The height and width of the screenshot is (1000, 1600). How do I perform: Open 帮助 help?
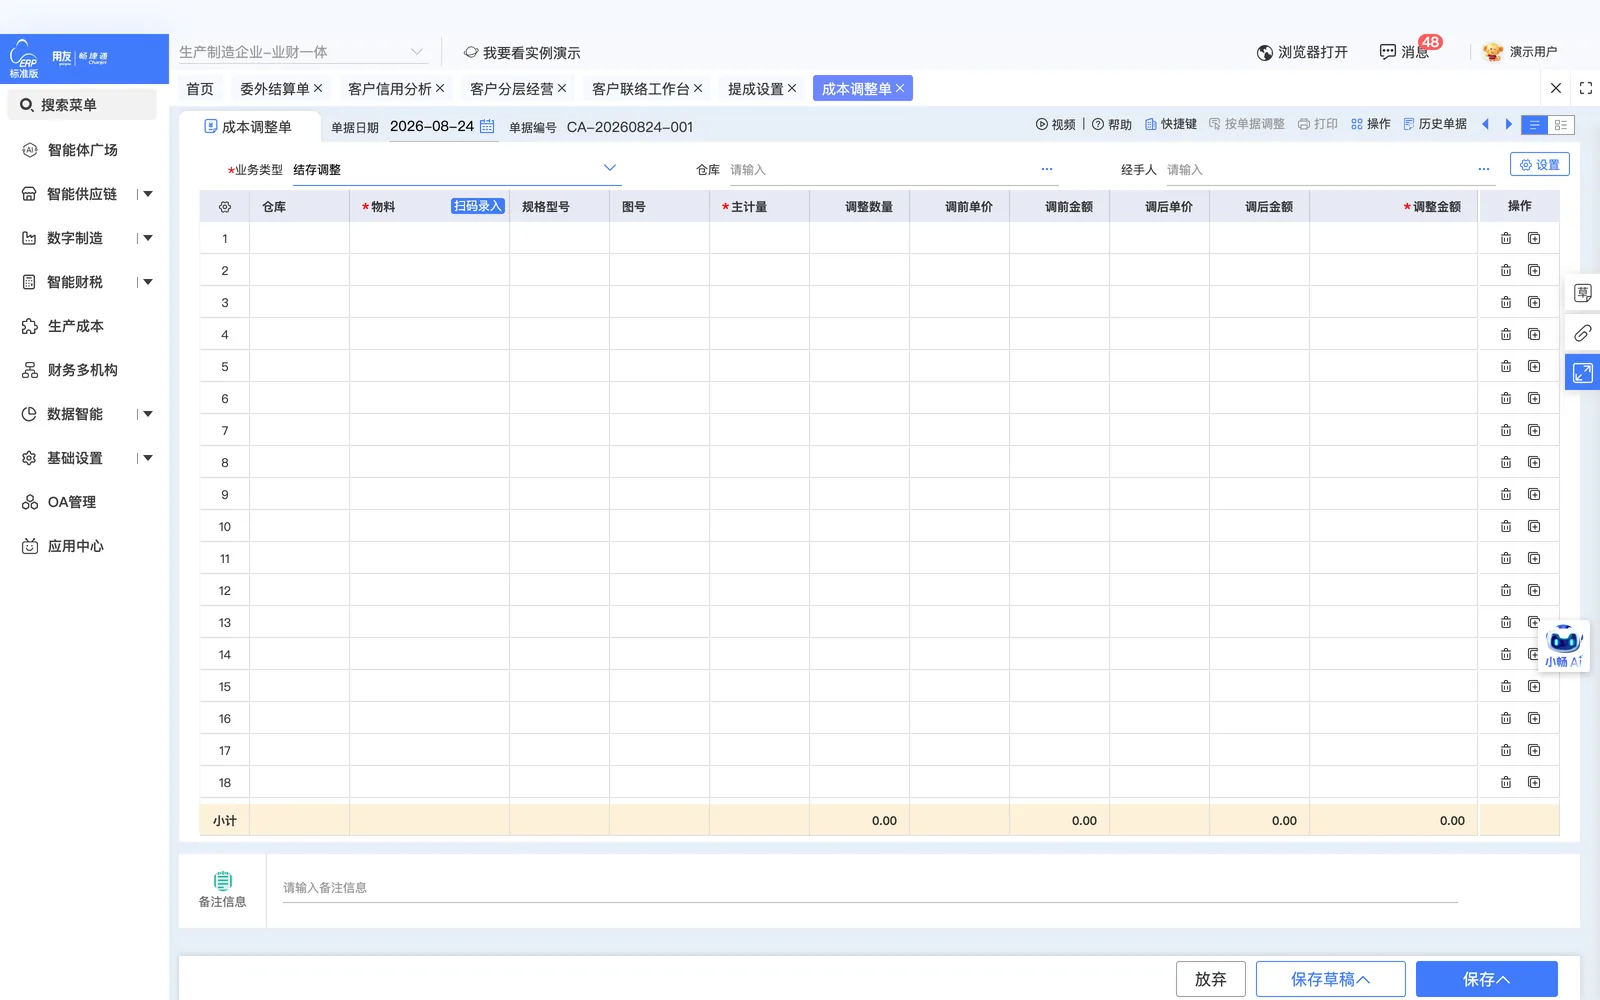click(1111, 124)
